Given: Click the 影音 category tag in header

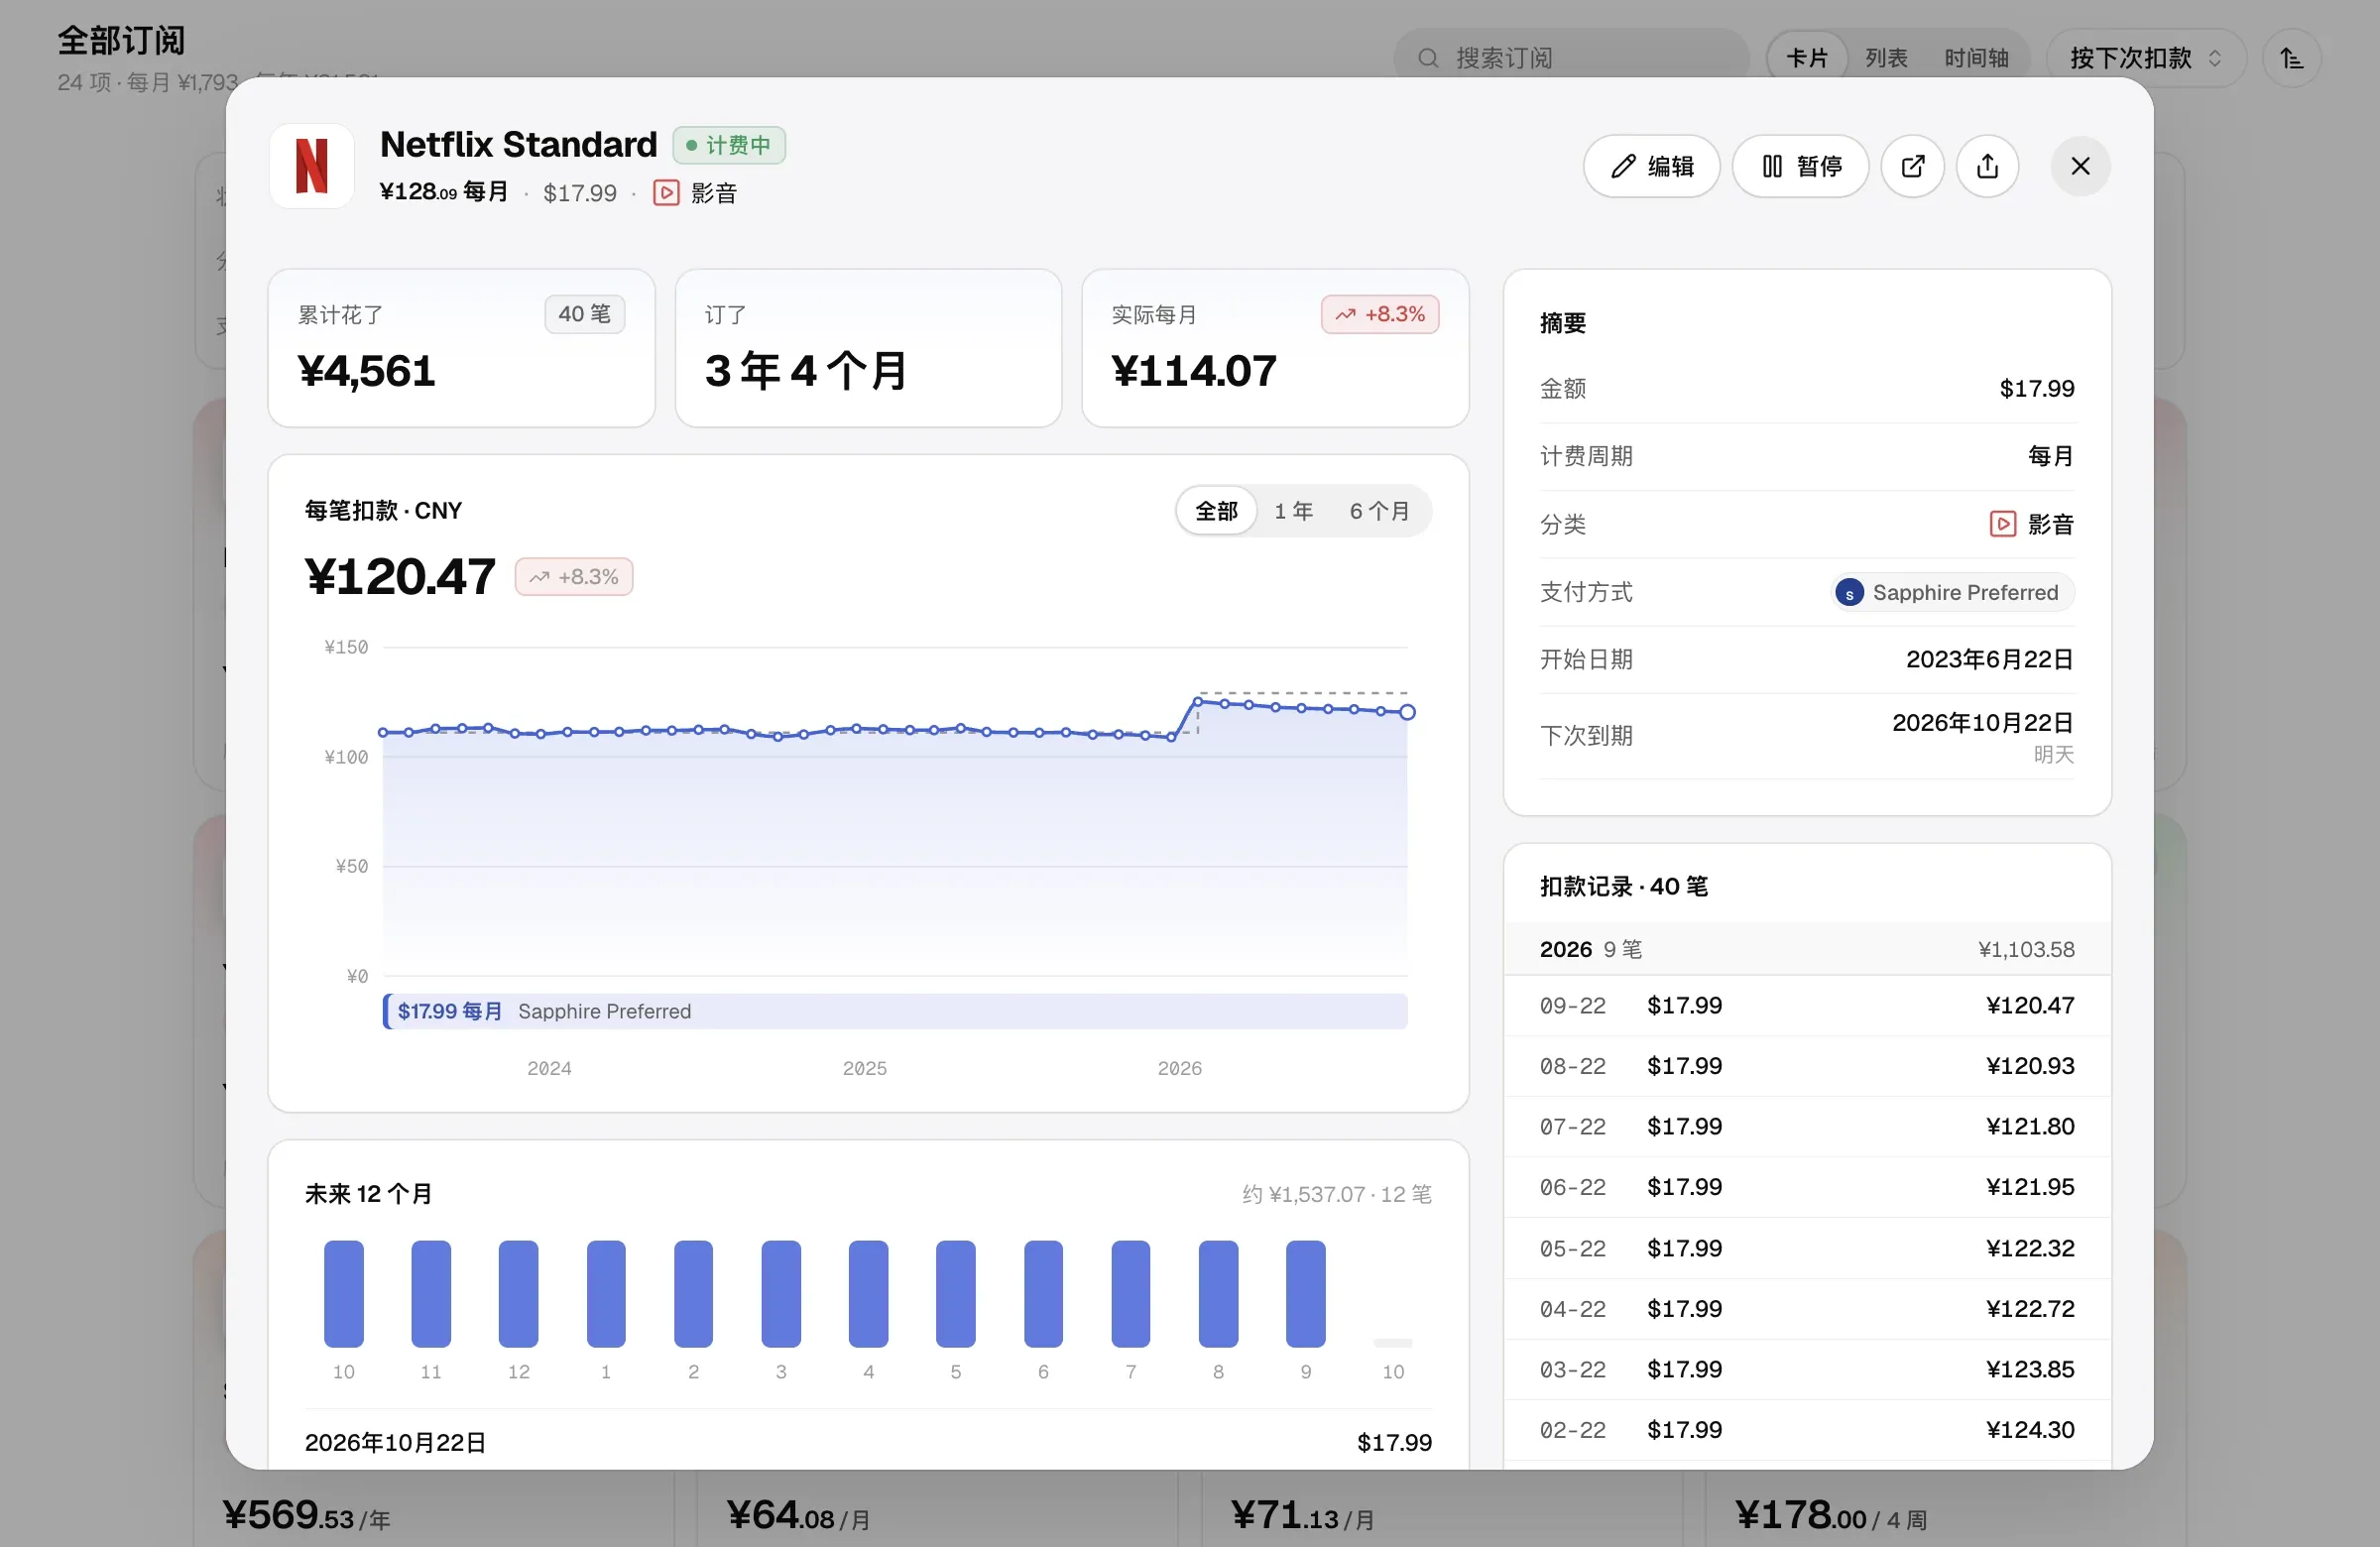Looking at the screenshot, I should tap(695, 193).
